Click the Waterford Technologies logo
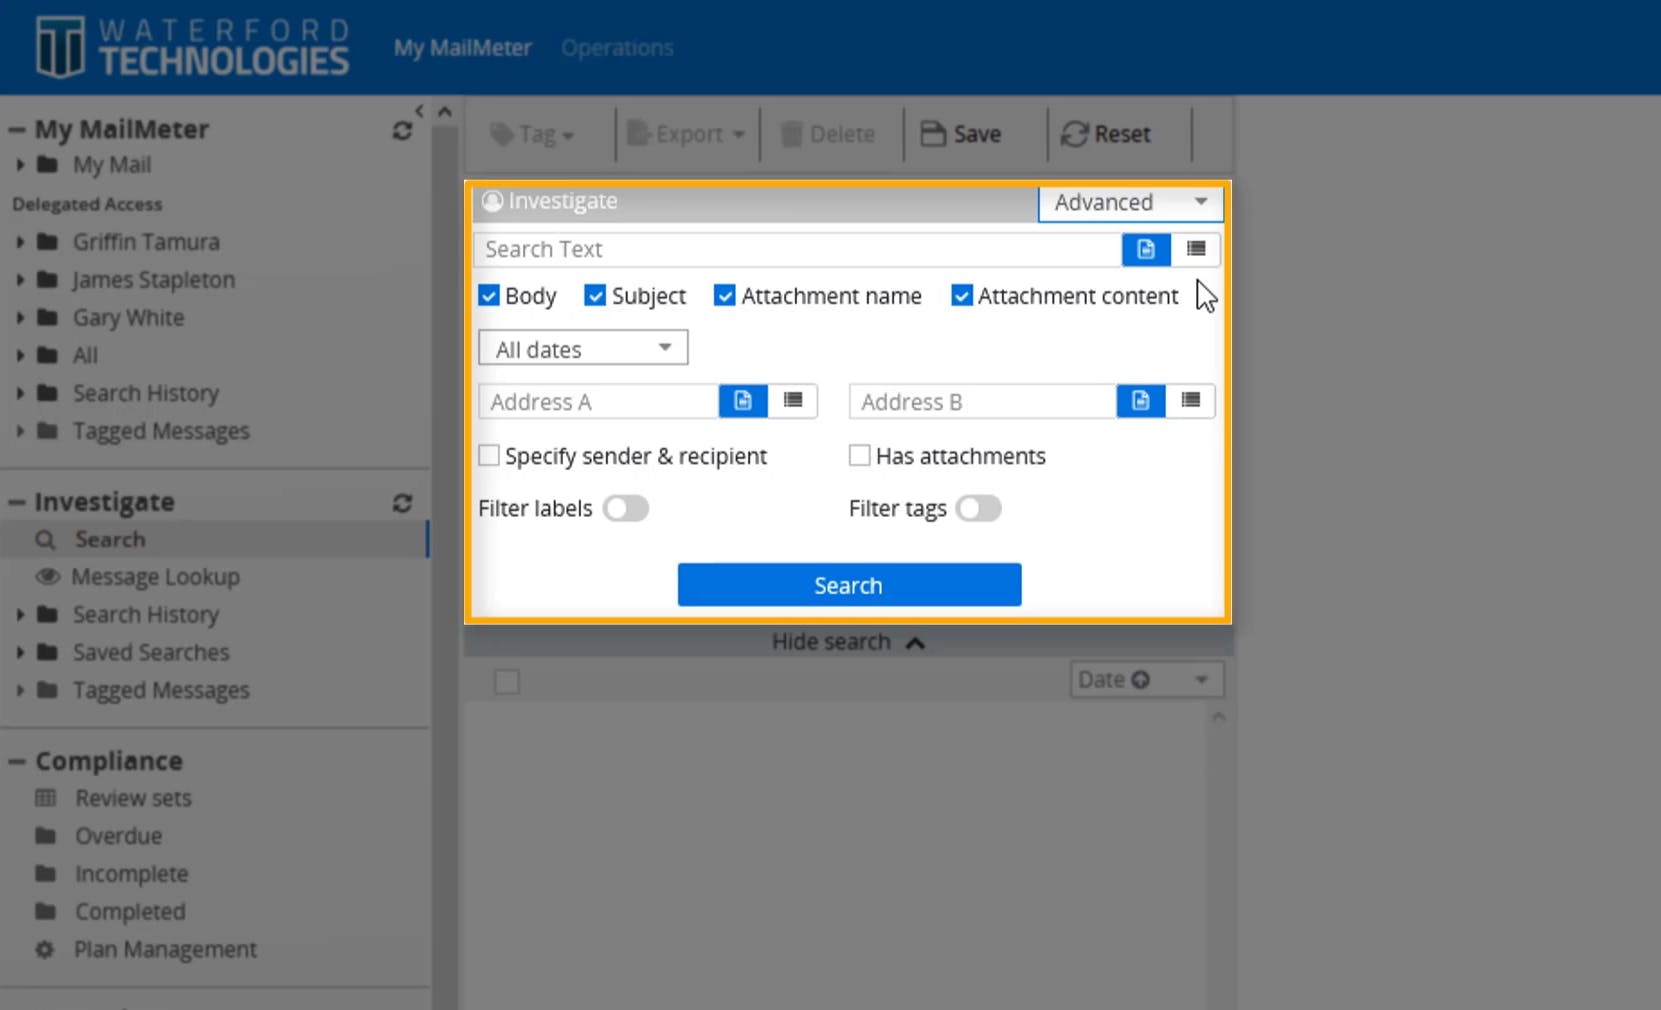1661x1010 pixels. point(192,47)
